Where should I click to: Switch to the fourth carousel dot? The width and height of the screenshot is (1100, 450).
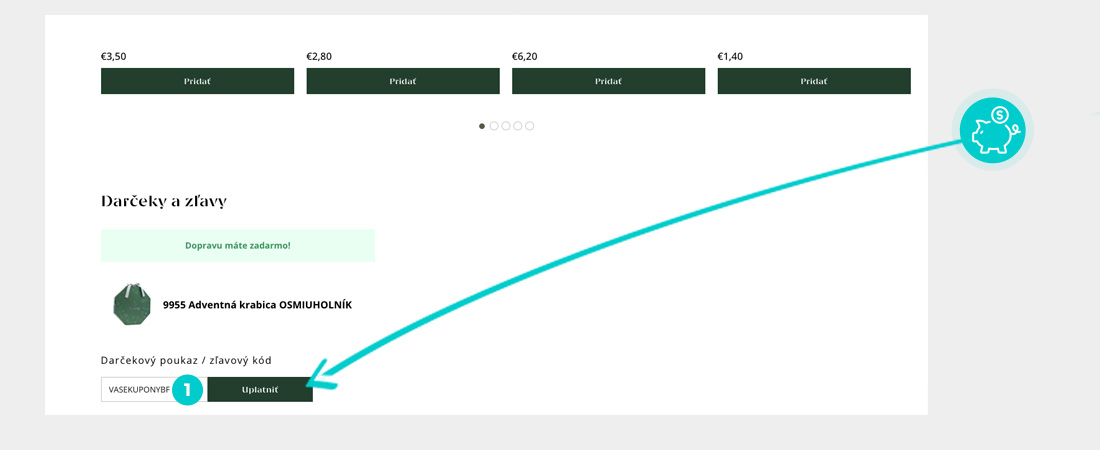(518, 126)
